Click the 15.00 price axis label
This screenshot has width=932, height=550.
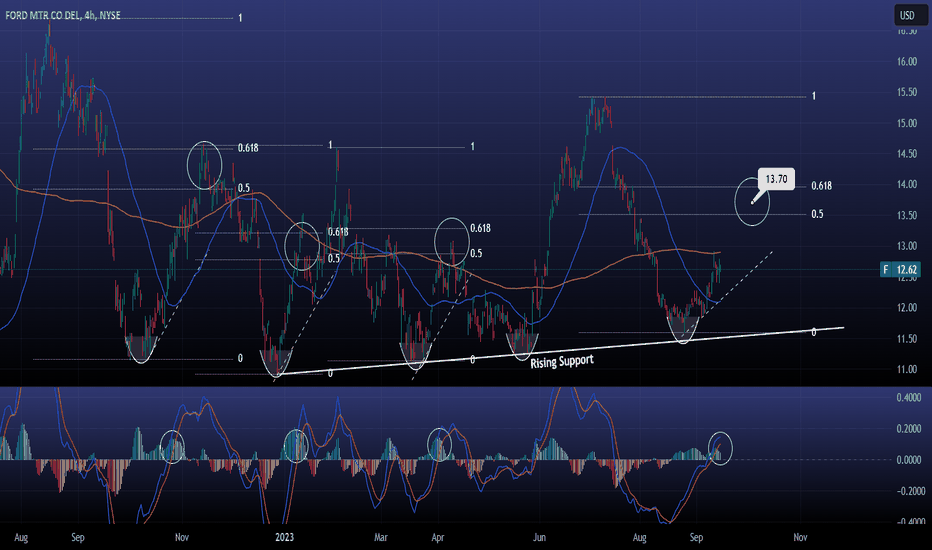[906, 123]
